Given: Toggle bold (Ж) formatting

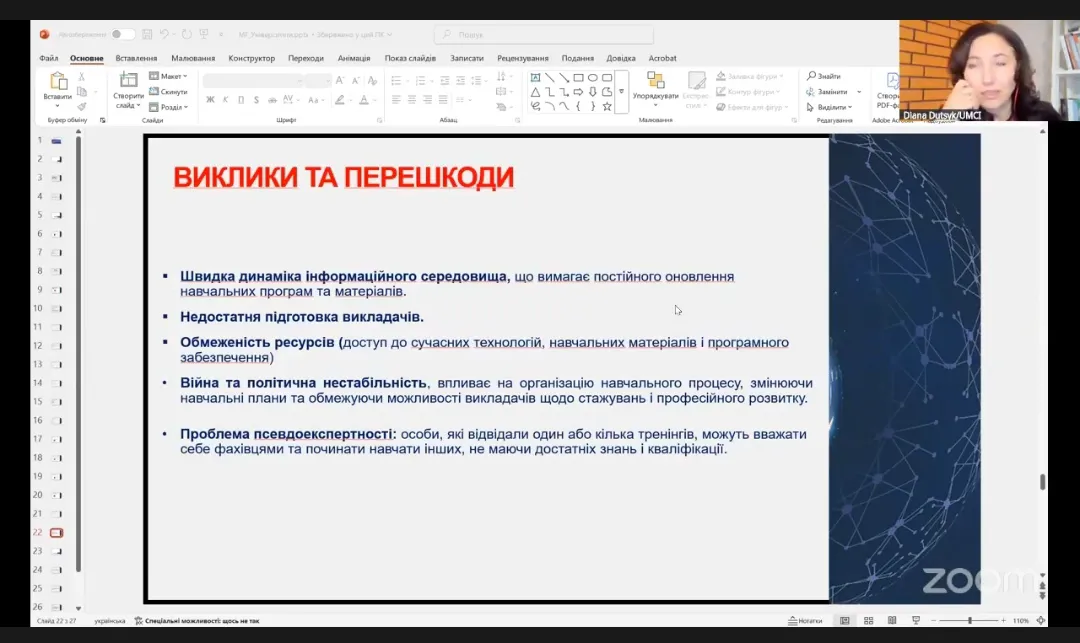Looking at the screenshot, I should click(210, 100).
